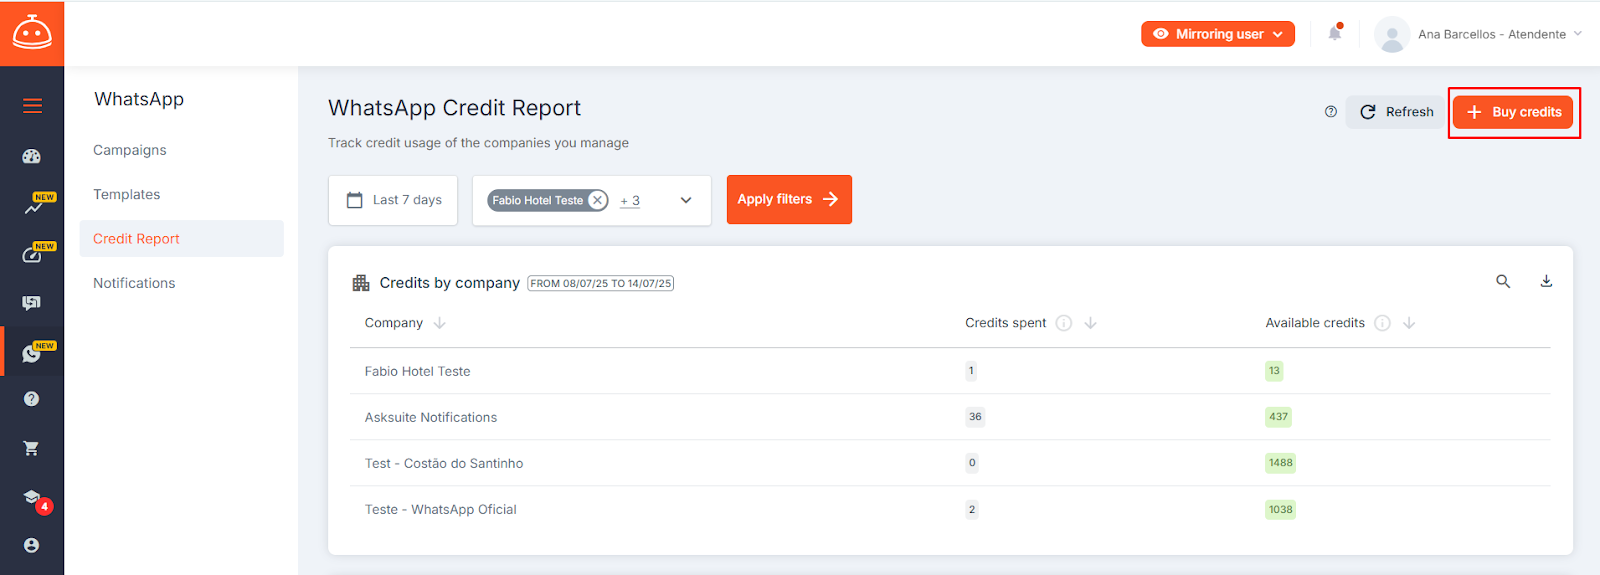
Task: Open the dashboard gauge sidebar icon
Action: point(31,156)
